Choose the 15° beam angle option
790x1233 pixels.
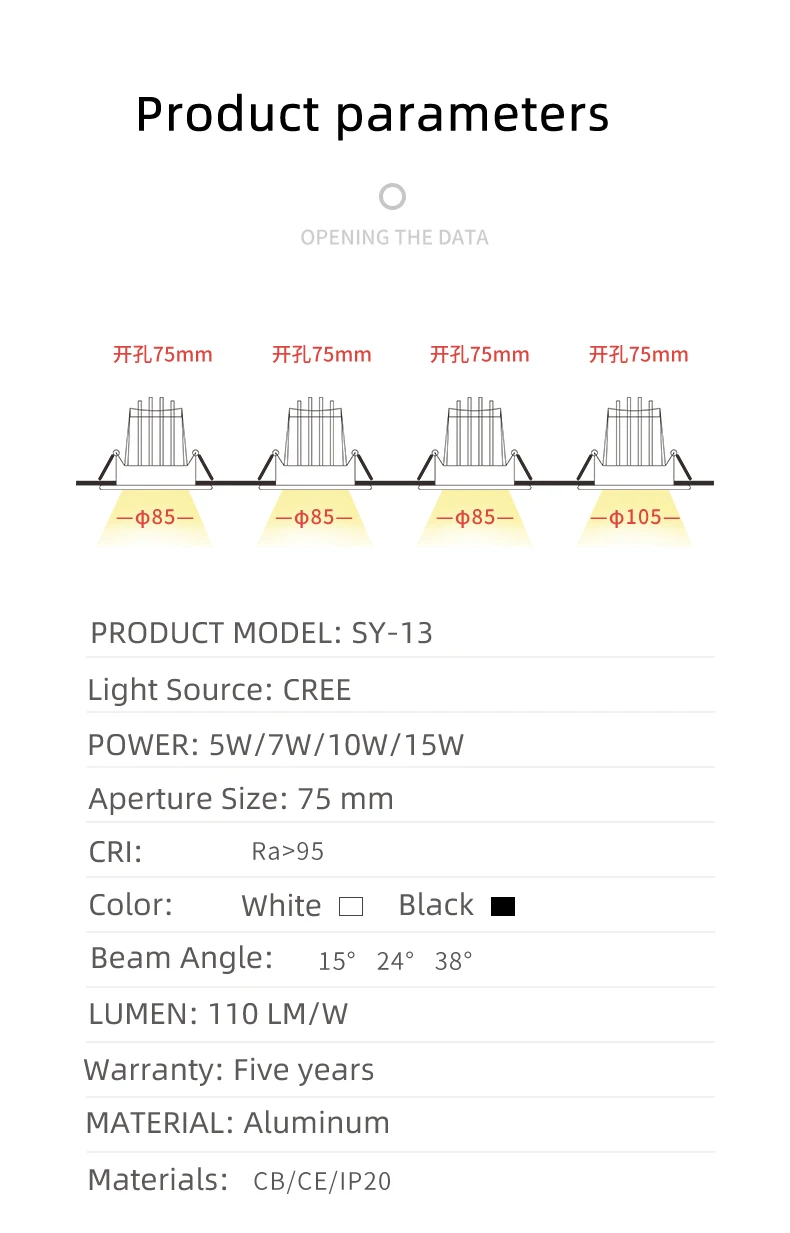pos(337,961)
